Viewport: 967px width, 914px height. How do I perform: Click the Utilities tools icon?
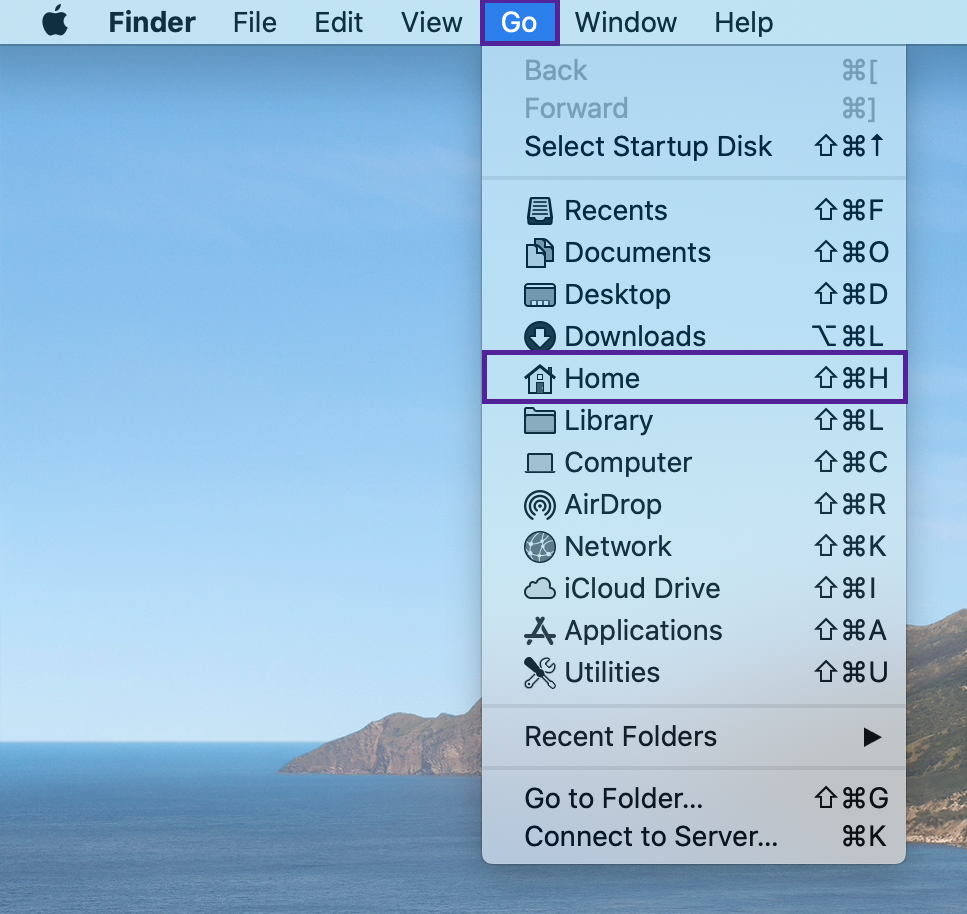click(x=540, y=672)
